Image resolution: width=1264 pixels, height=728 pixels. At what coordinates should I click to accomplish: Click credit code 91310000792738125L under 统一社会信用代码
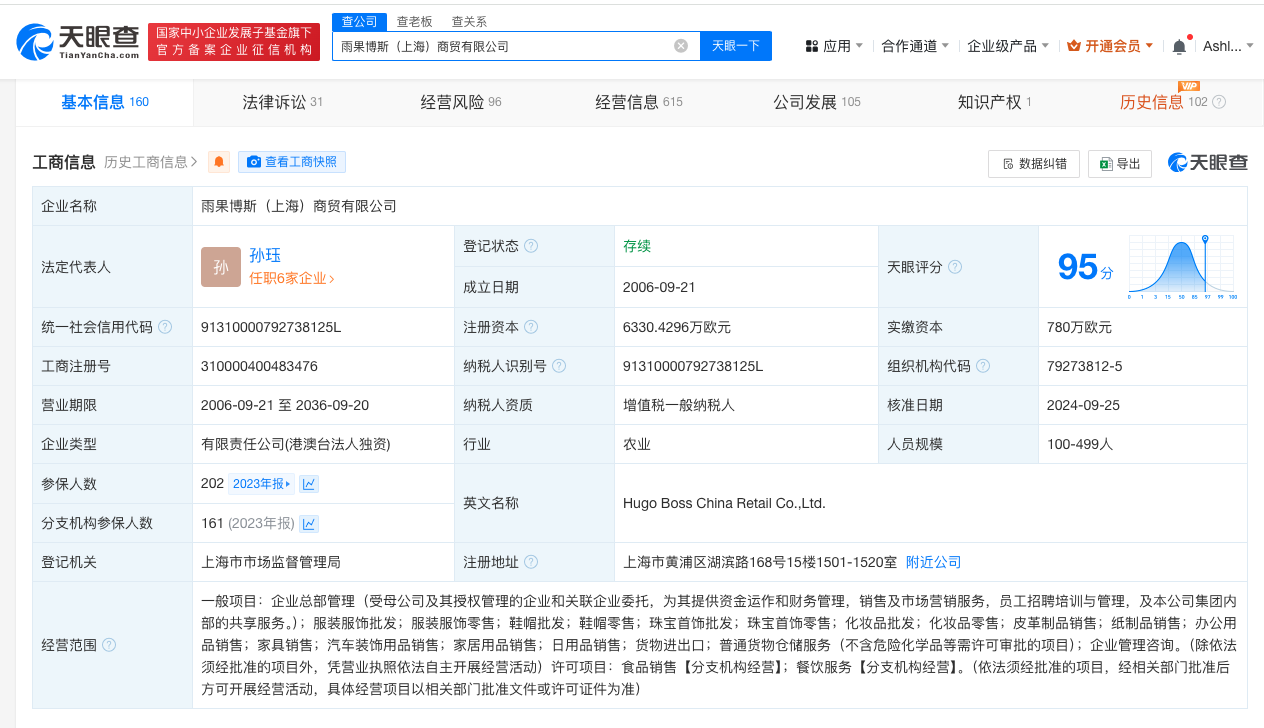(271, 327)
